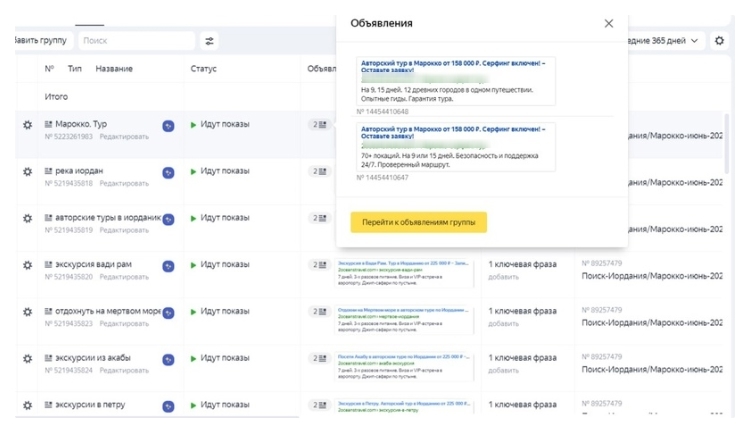Click the № column header

coord(49,69)
